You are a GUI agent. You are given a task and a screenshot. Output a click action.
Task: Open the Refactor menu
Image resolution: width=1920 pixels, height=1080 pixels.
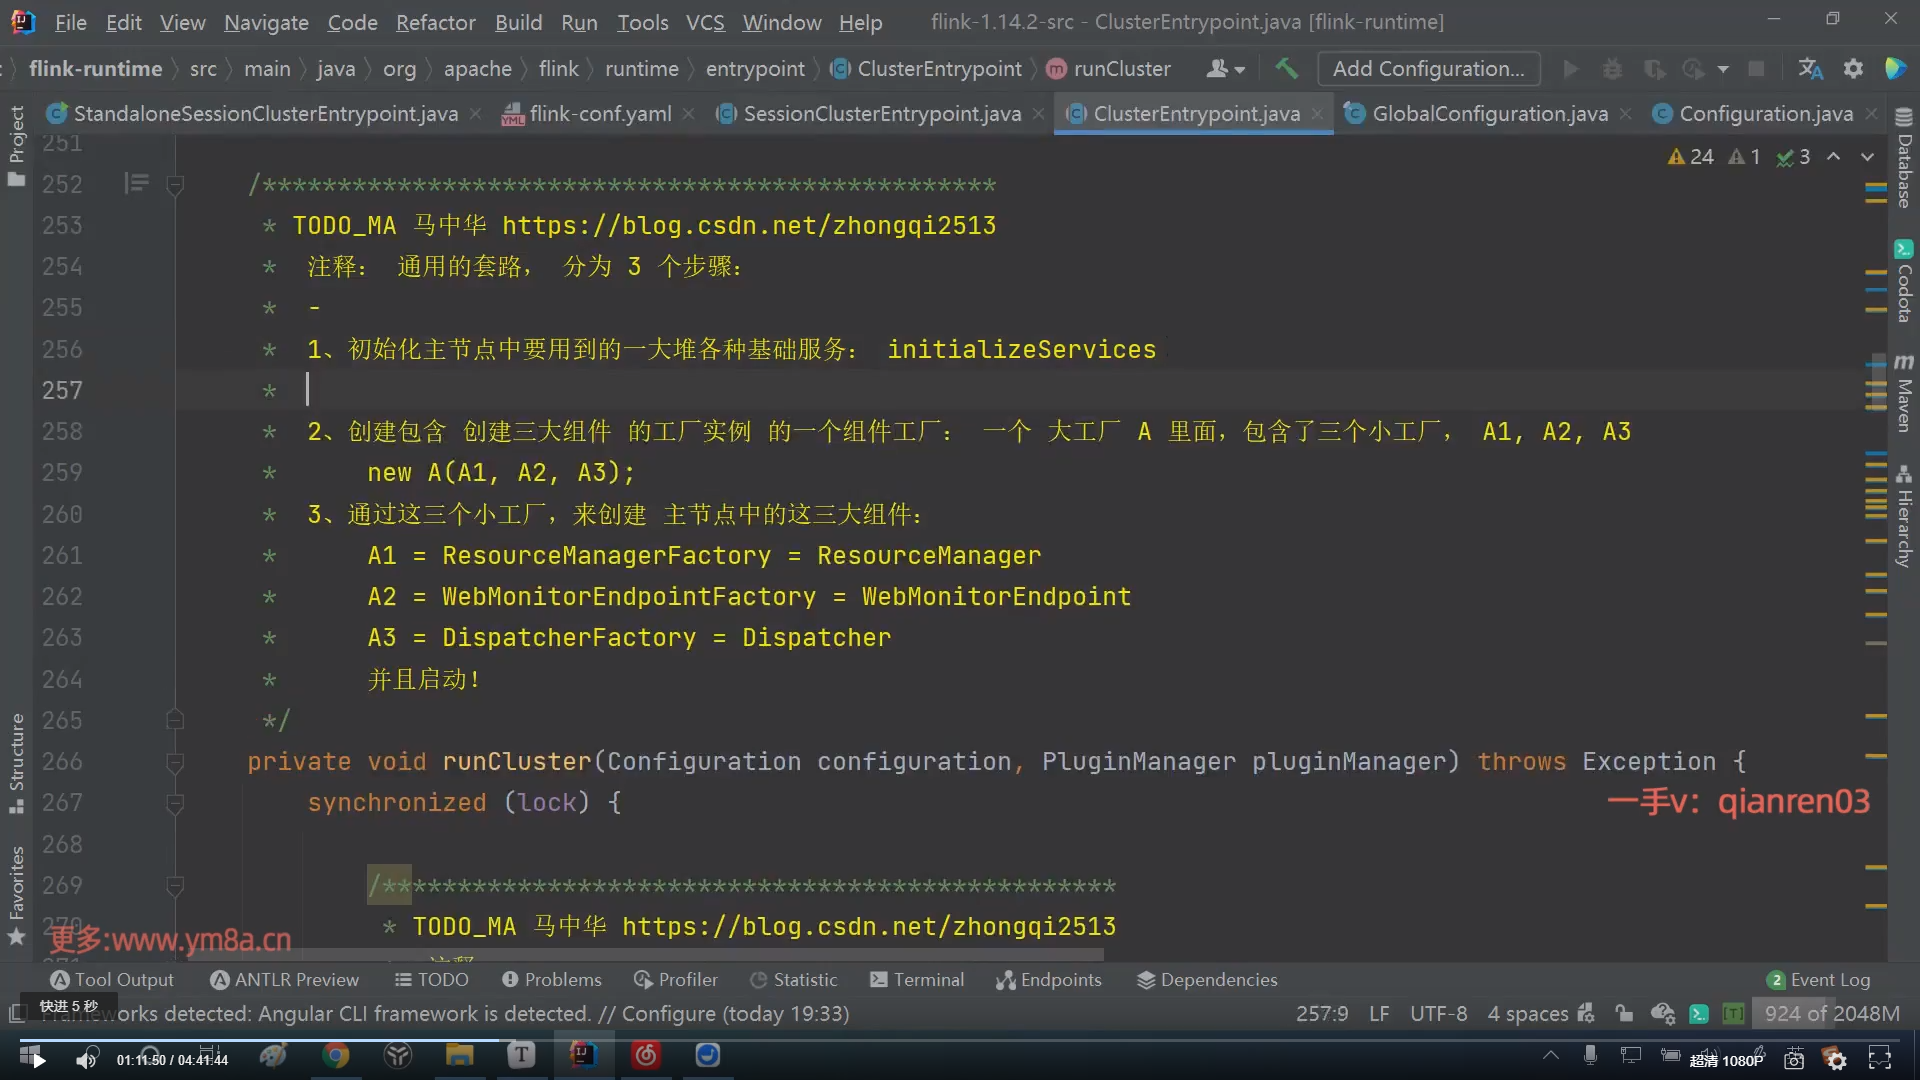(435, 22)
